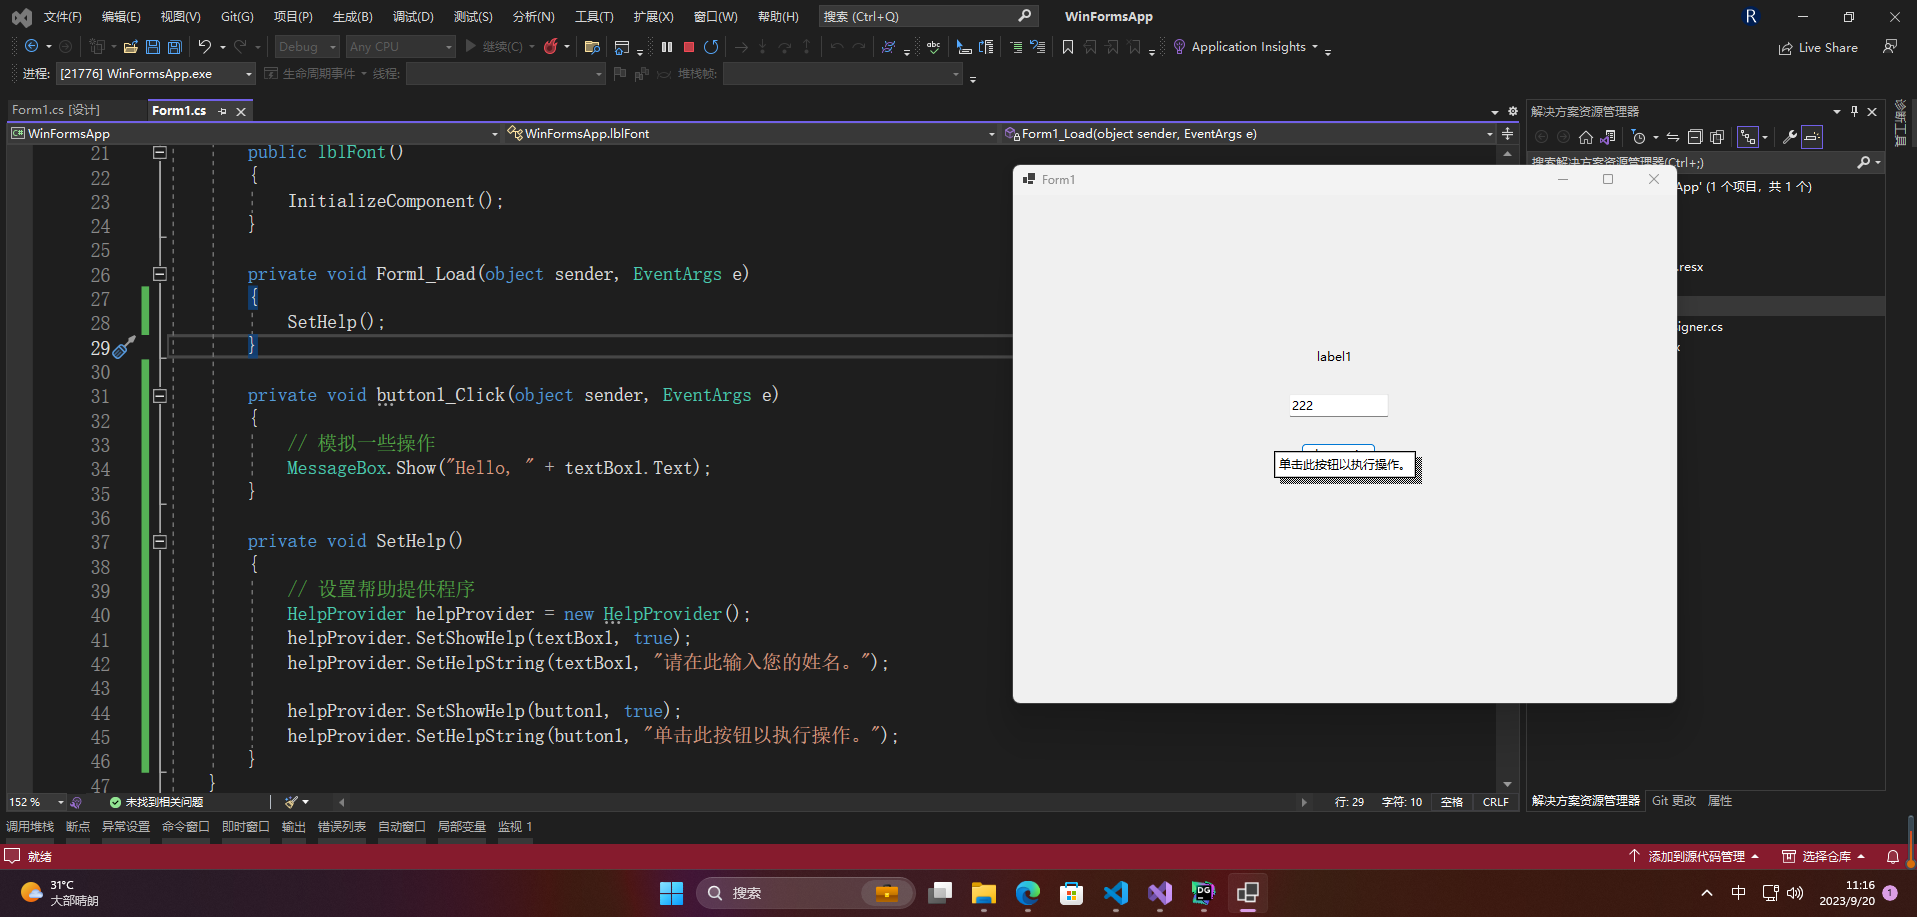Click the Application Insights lightbulb icon

[1179, 46]
